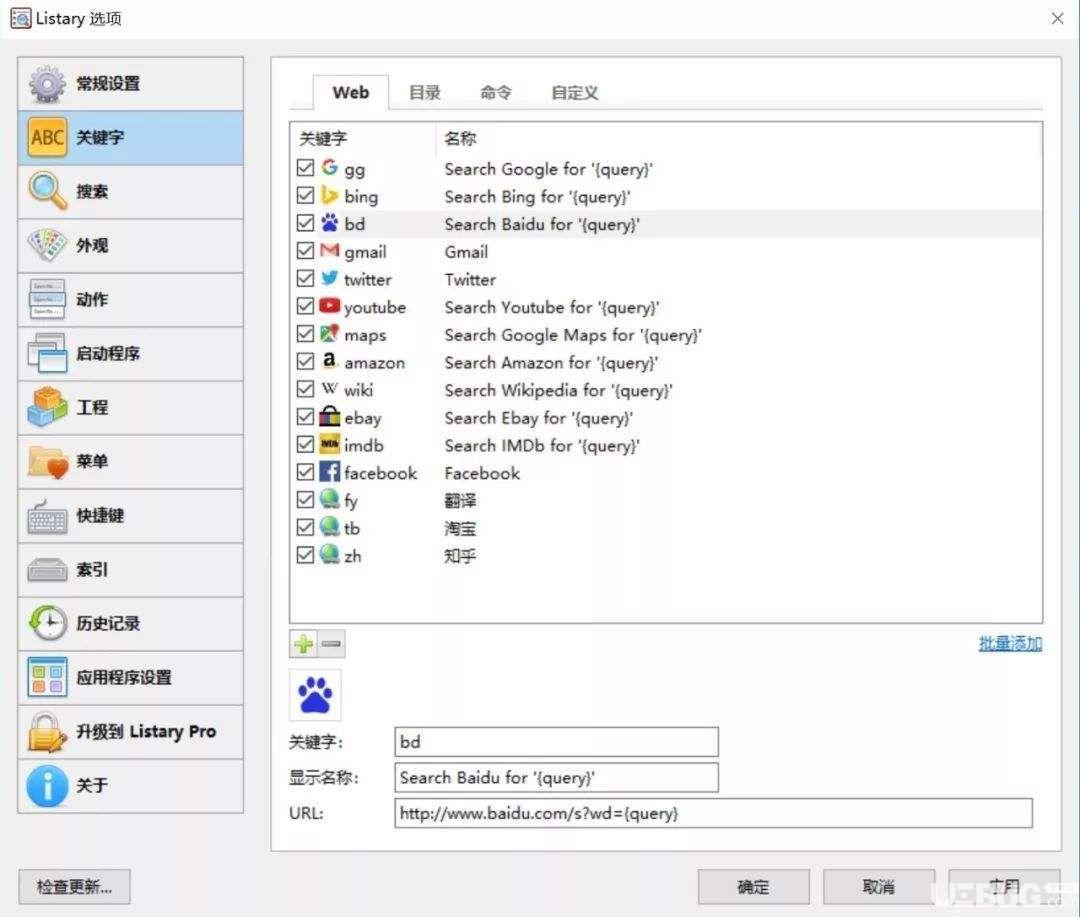Screen dimensions: 1080x917
Task: Click the Wikipedia W icon
Action: [x=330, y=389]
